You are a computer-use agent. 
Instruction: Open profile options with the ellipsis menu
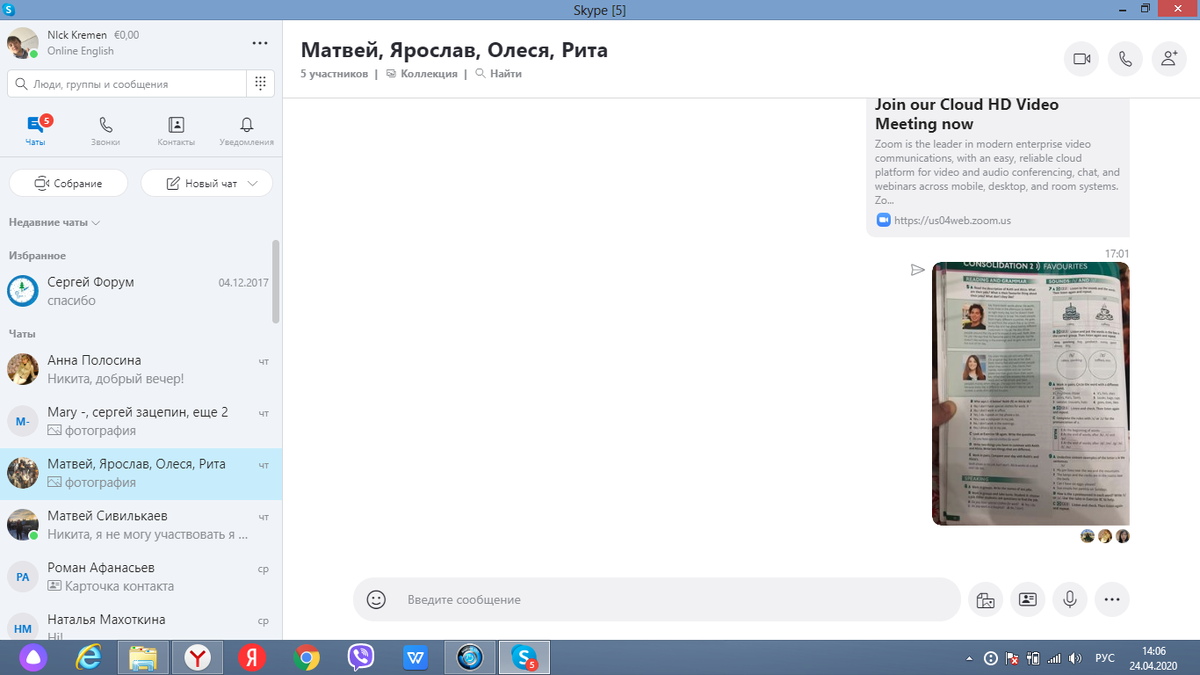[x=260, y=43]
